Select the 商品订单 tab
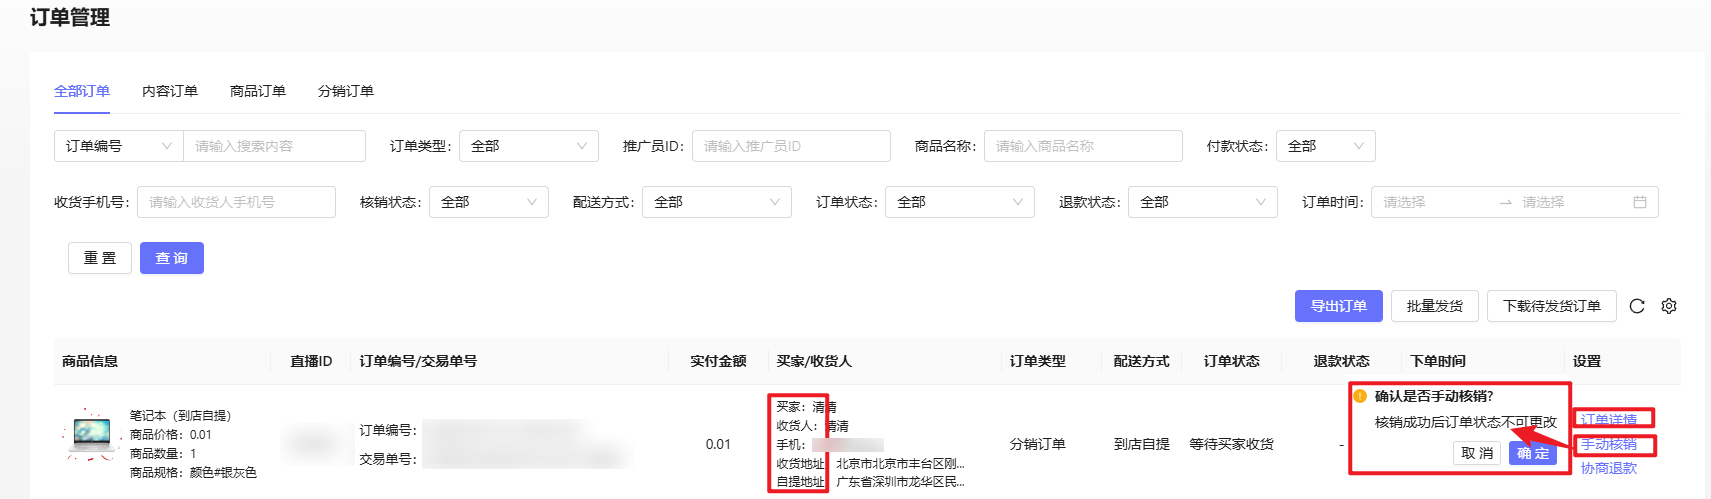Screen dimensions: 1711x499 tap(258, 91)
